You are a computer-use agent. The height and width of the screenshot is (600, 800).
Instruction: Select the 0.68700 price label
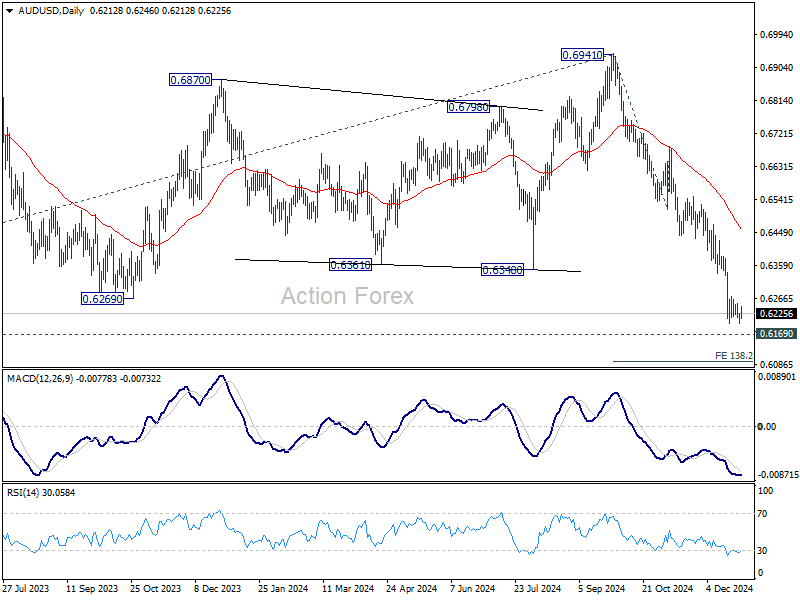(x=190, y=80)
